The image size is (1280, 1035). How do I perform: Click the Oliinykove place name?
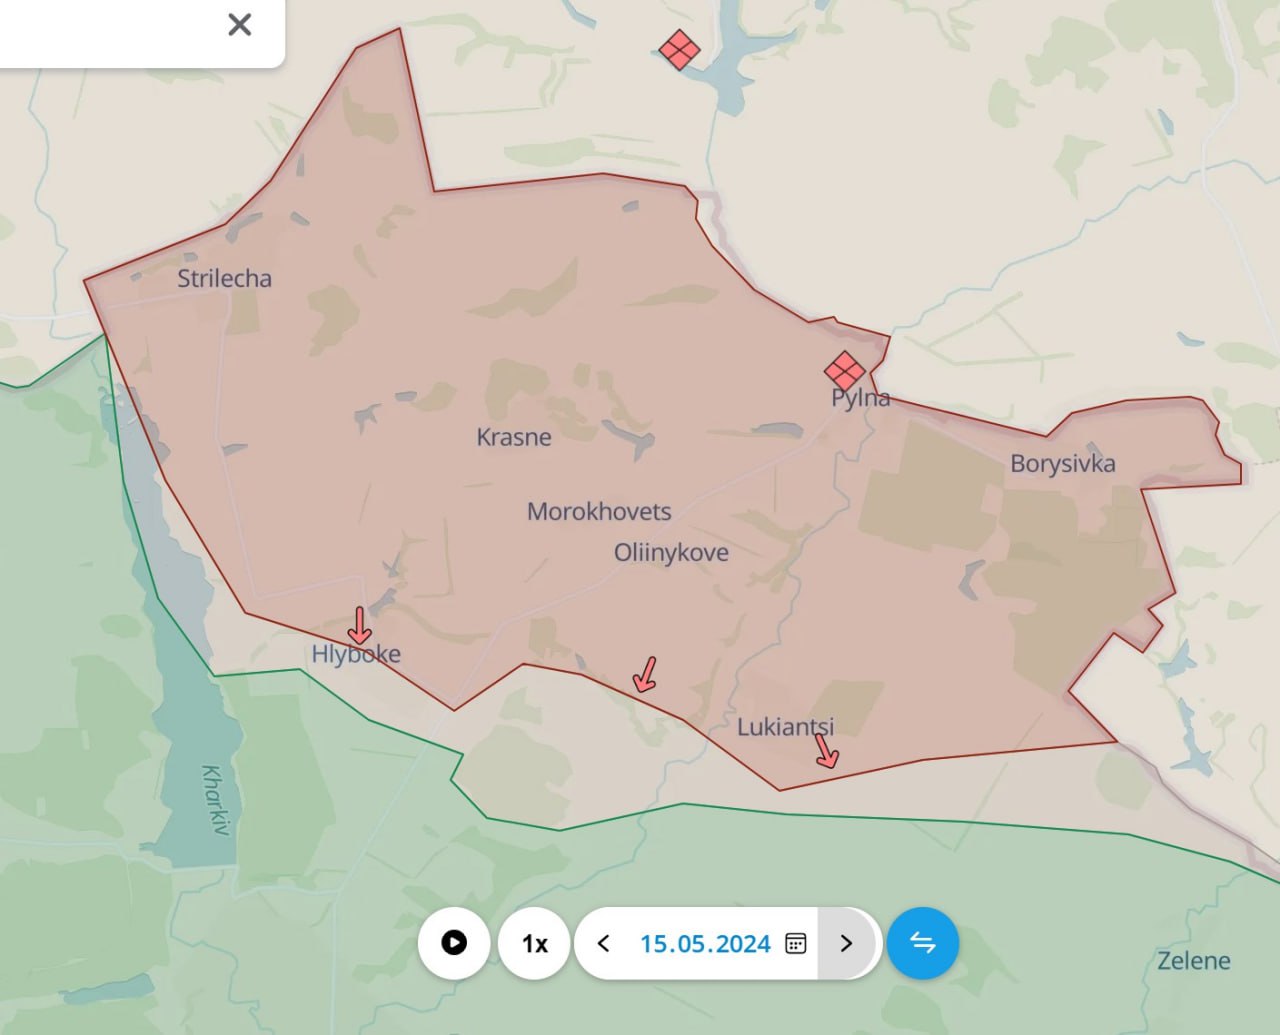(671, 552)
